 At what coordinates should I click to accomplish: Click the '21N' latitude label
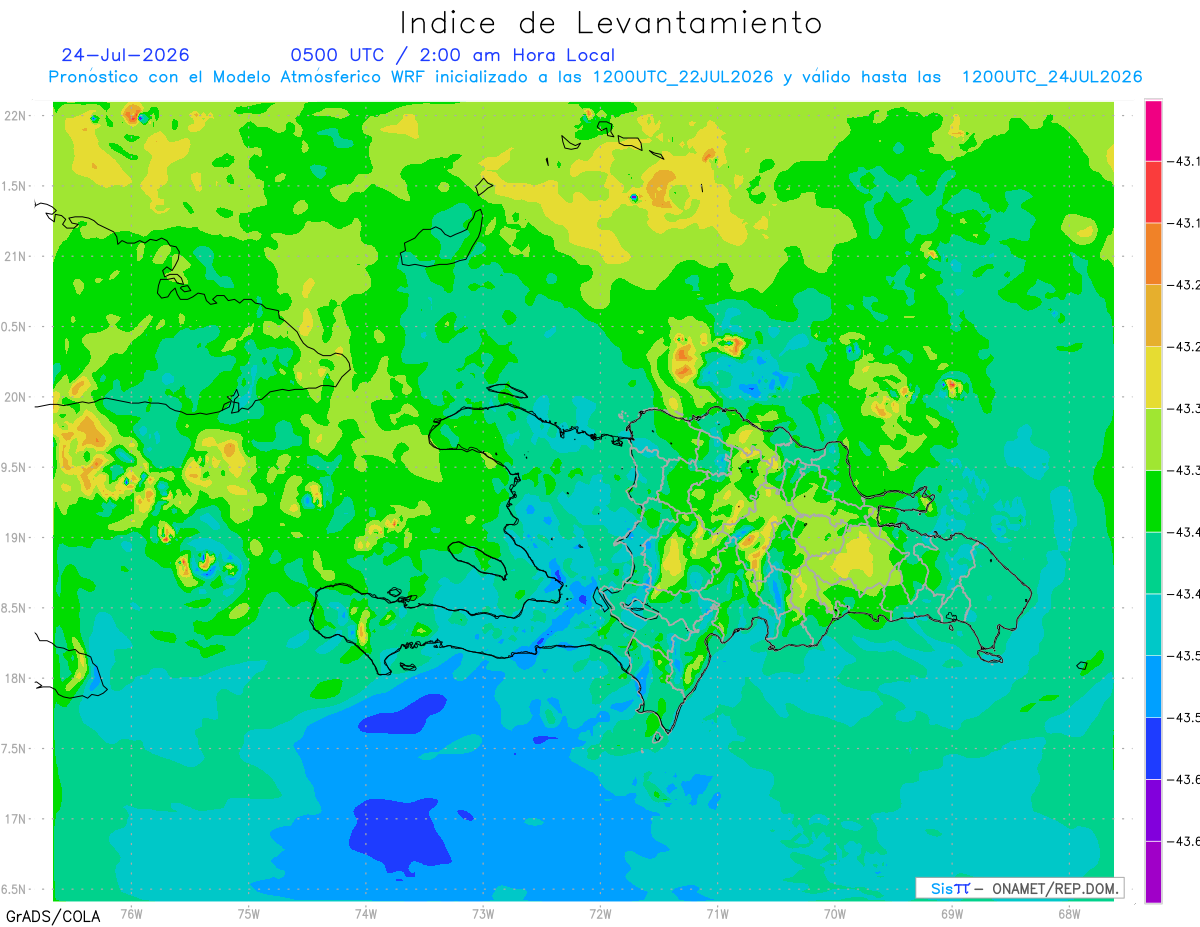(16, 256)
